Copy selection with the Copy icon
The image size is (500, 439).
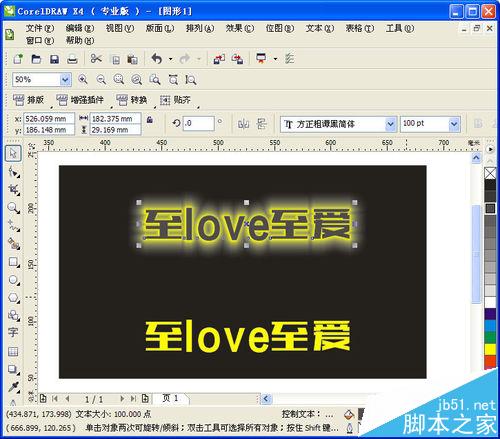click(x=115, y=59)
